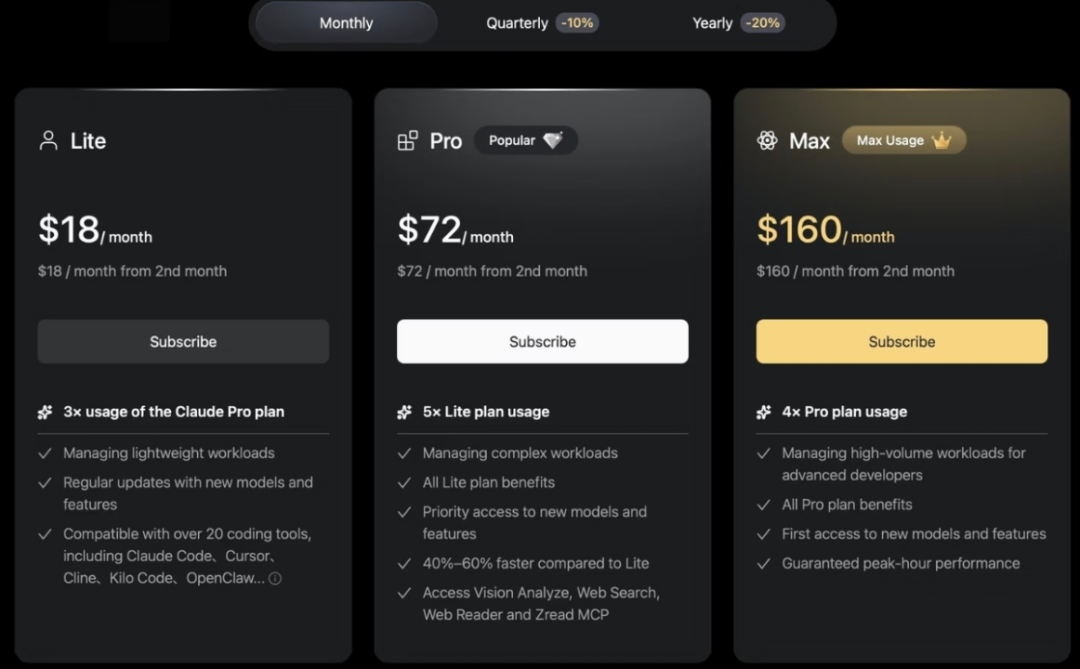This screenshot has width=1080, height=669.
Task: Switch to Yearly billing
Action: [712, 23]
